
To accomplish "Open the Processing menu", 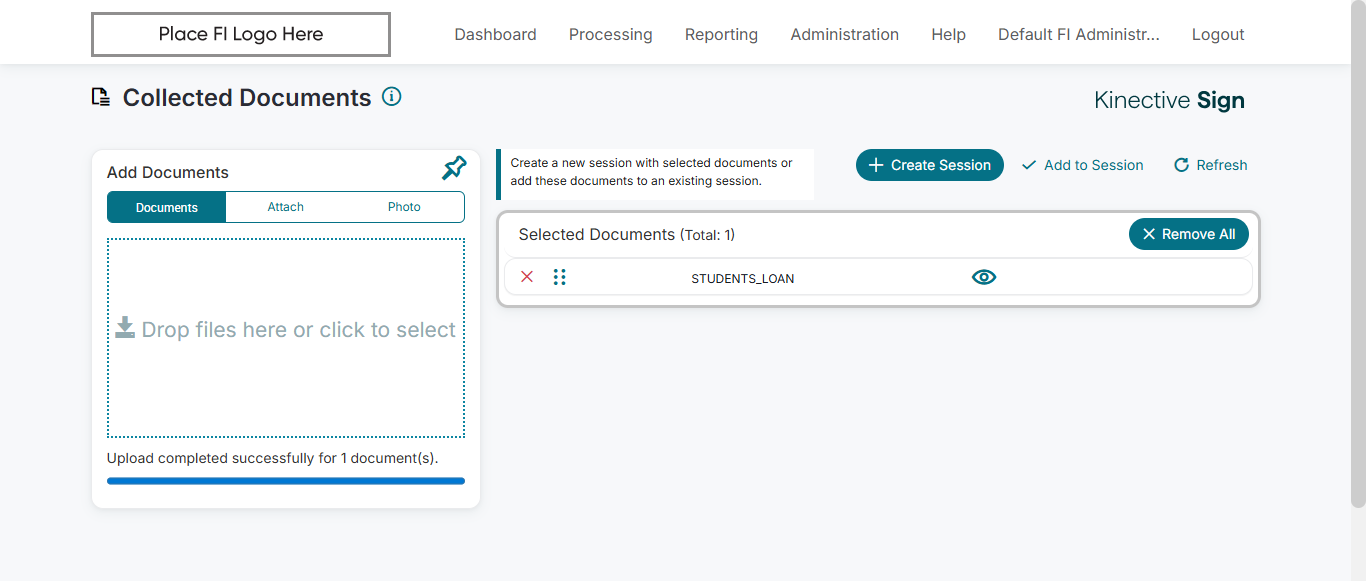I will pyautogui.click(x=610, y=35).
